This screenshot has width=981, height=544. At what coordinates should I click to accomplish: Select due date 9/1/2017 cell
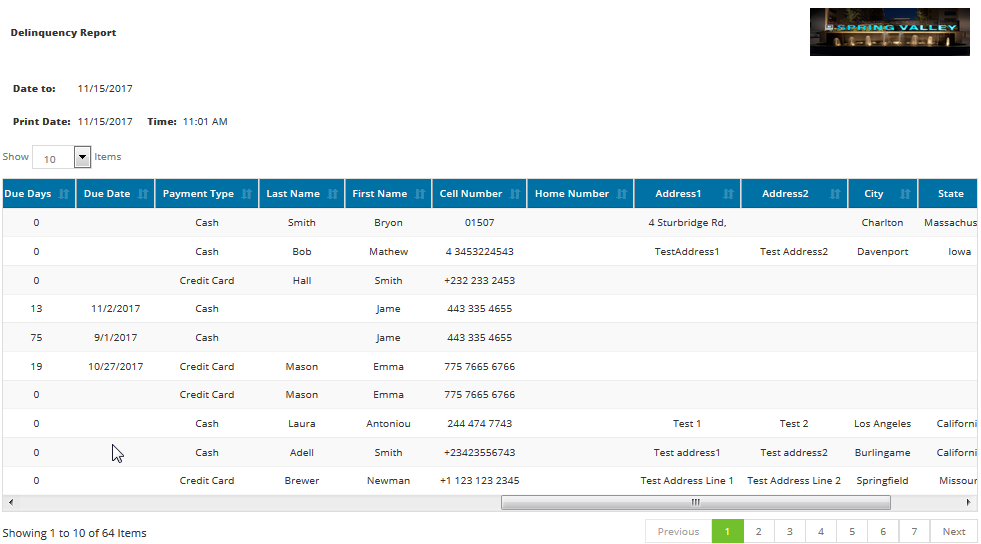point(116,338)
